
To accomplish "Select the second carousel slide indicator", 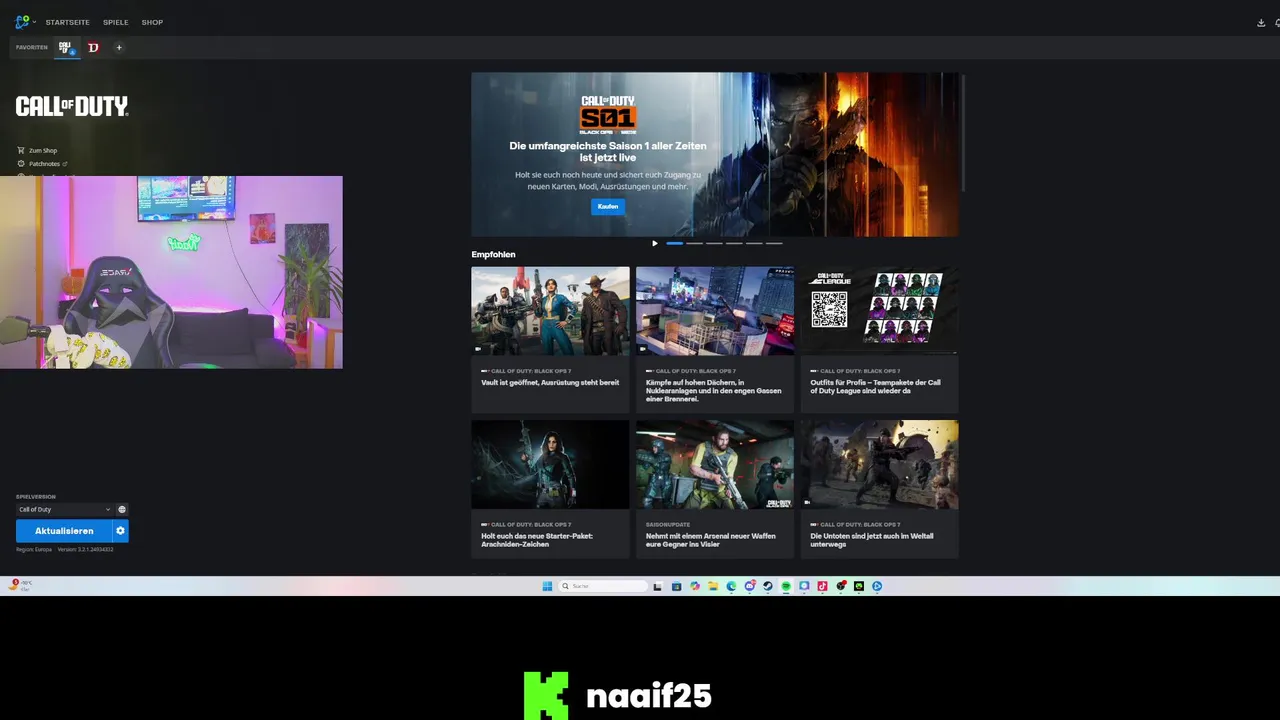I will pos(694,243).
